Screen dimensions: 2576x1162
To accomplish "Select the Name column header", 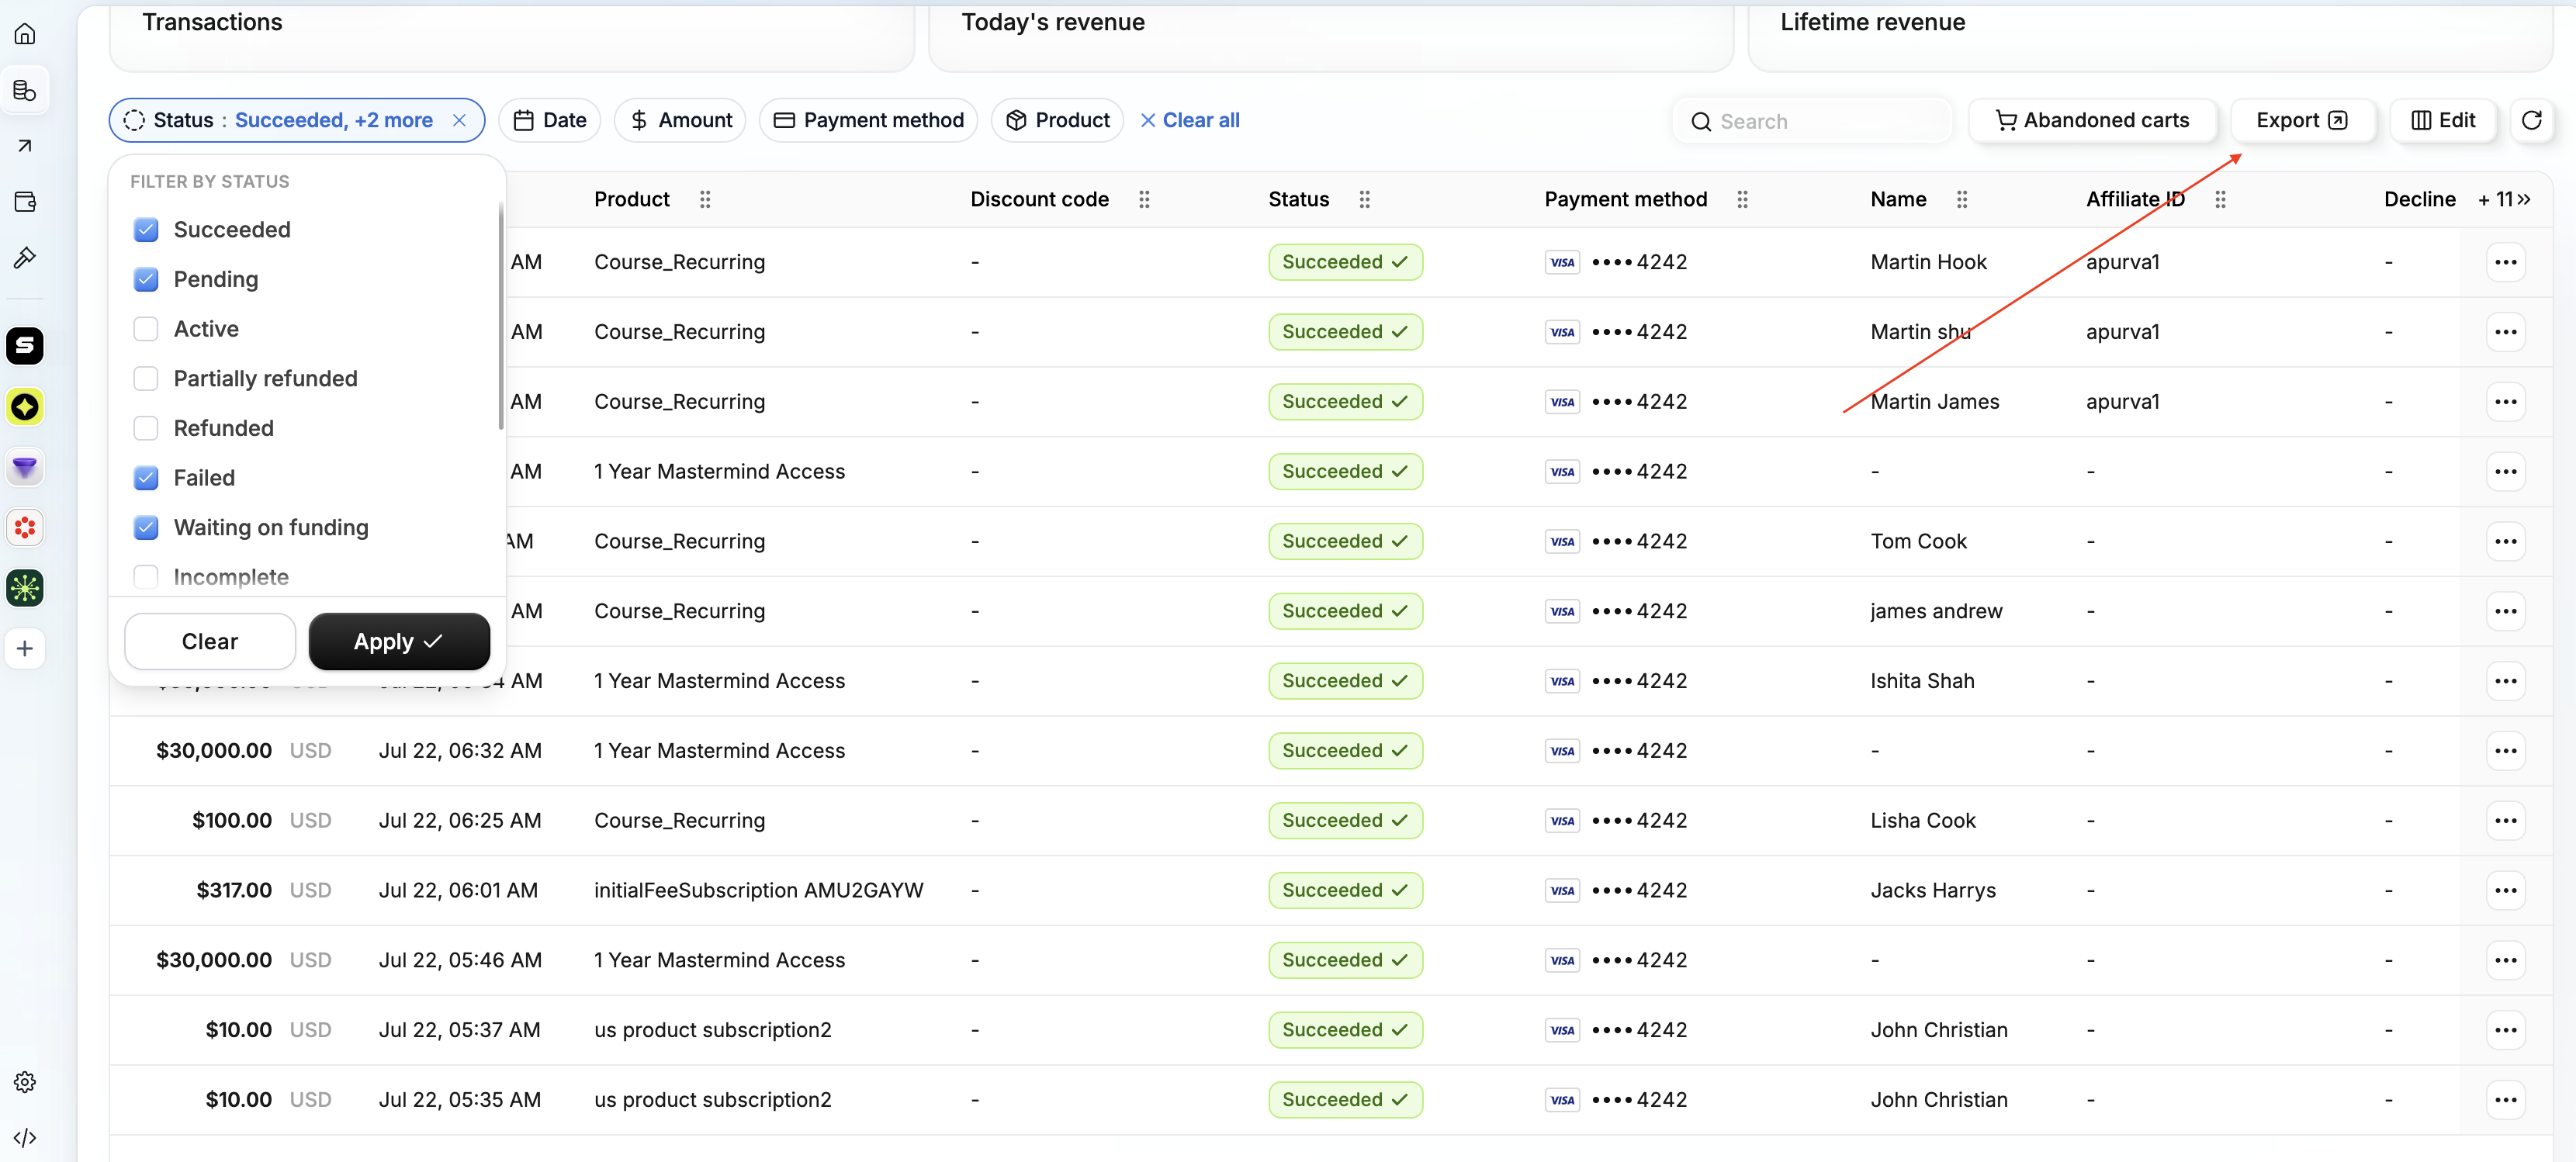I will 1898,199.
